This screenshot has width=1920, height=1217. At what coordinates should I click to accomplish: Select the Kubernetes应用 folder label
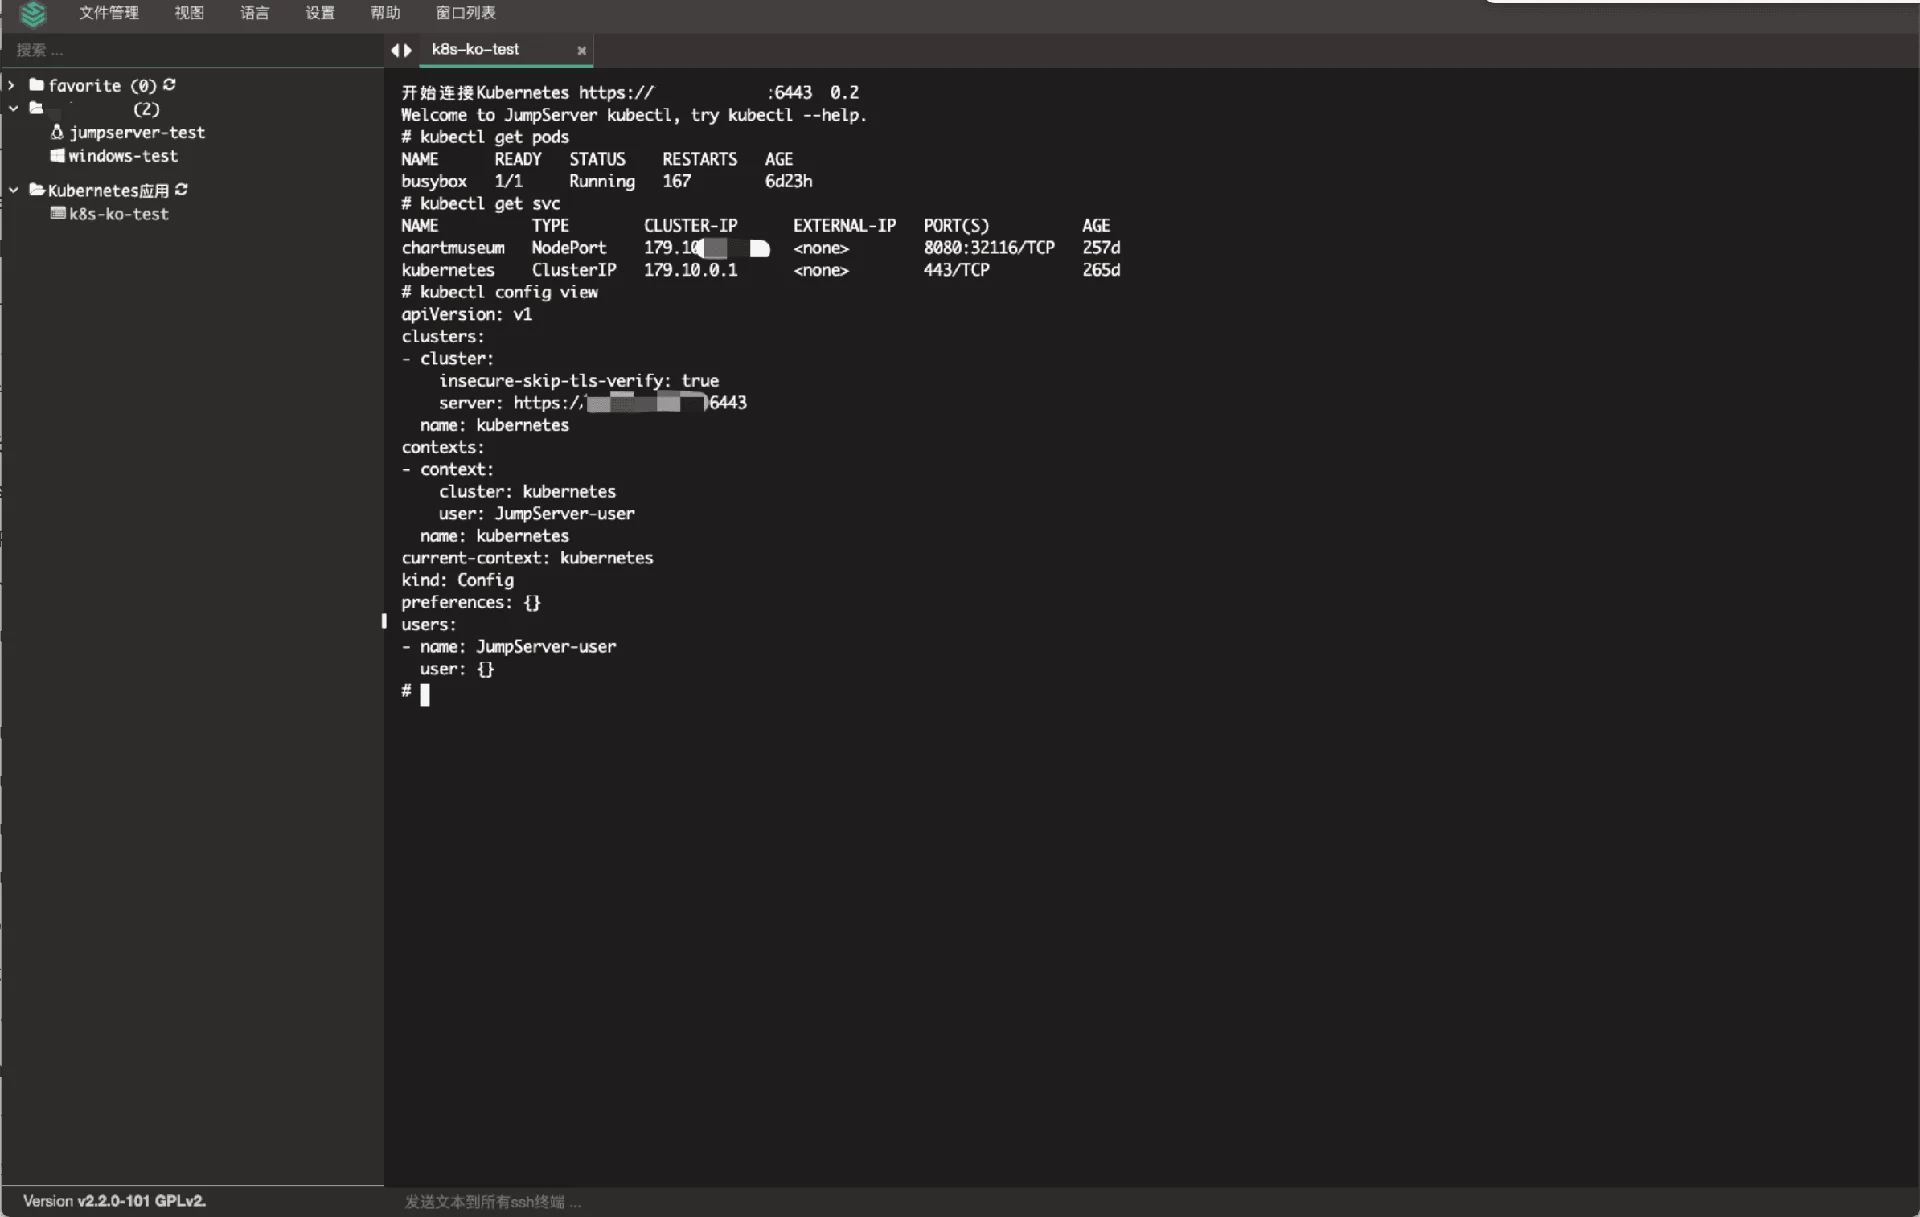(108, 190)
